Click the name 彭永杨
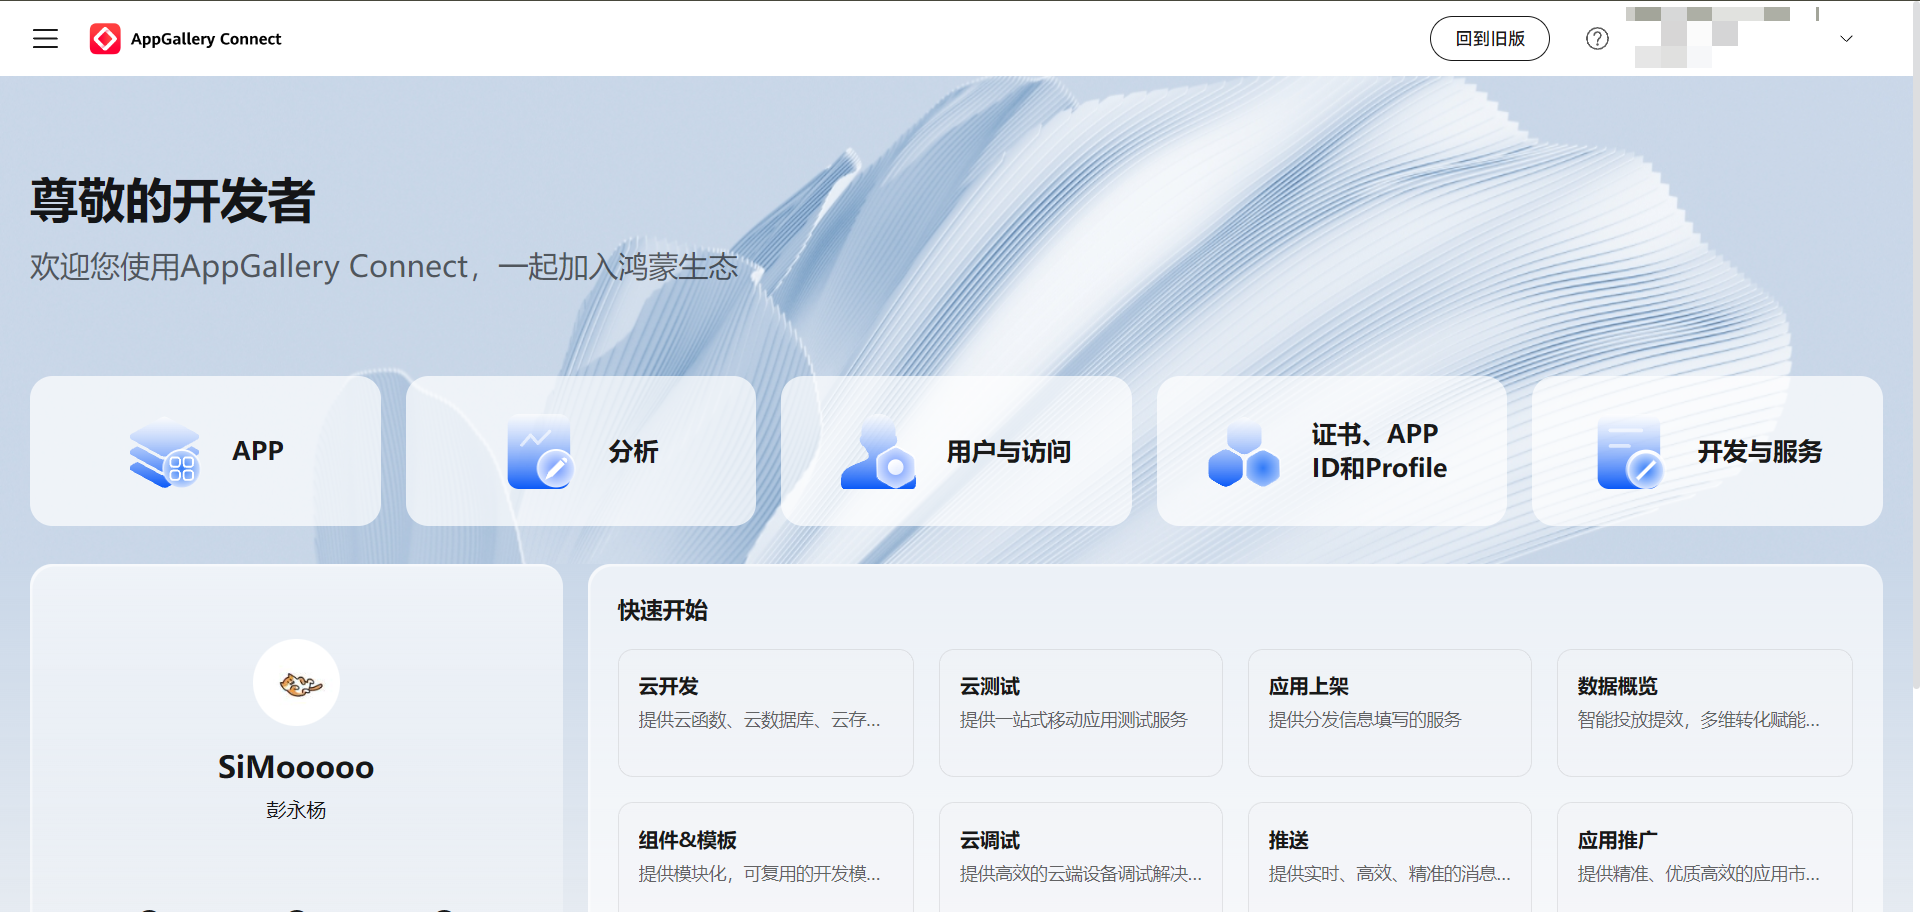 296,810
